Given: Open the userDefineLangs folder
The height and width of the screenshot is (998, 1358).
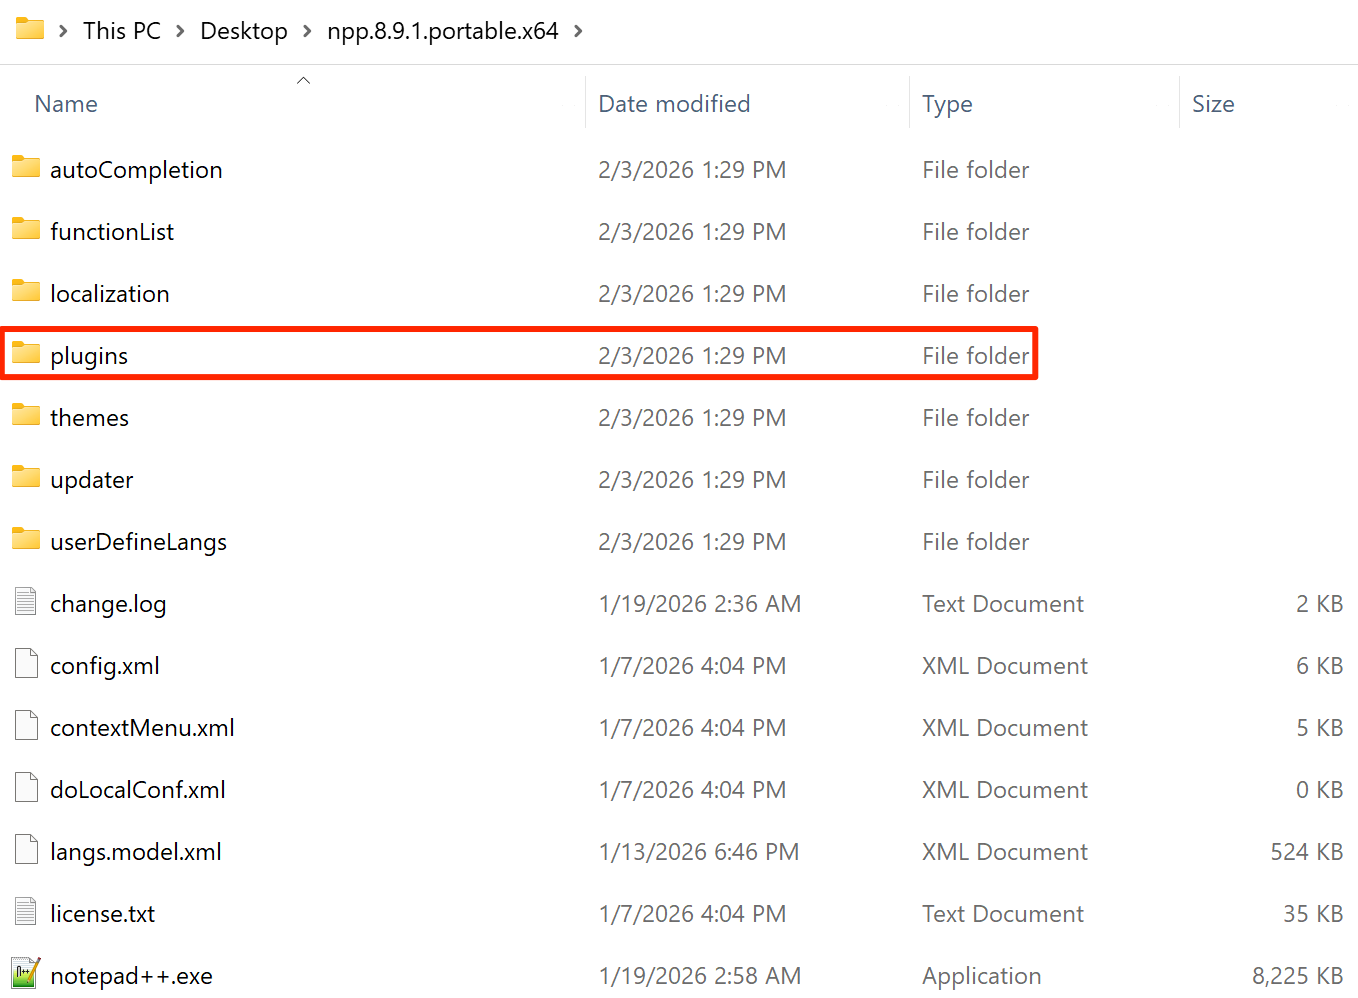Looking at the screenshot, I should (138, 541).
